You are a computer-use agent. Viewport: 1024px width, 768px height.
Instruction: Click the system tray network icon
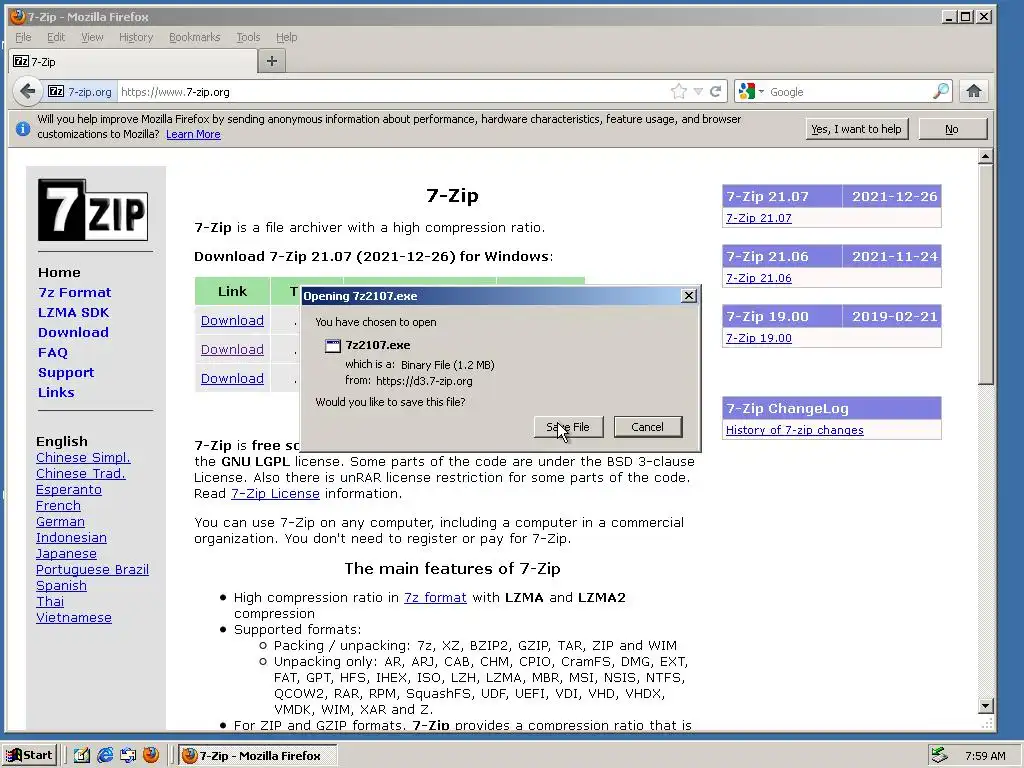(x=939, y=755)
